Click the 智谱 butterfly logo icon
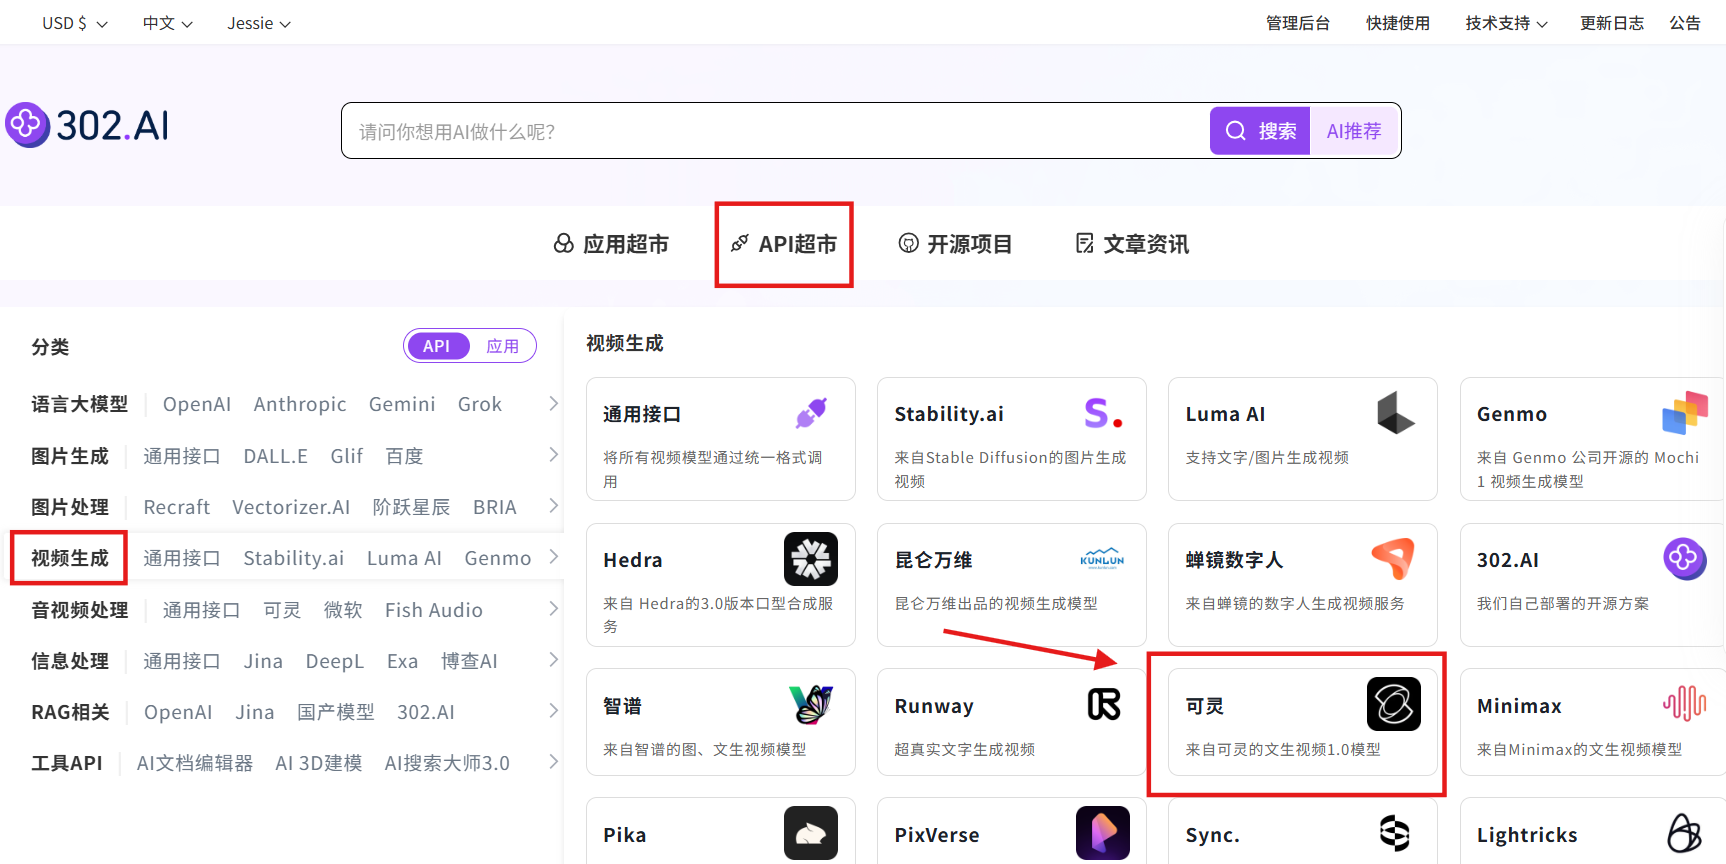The image size is (1726, 864). coord(811,704)
